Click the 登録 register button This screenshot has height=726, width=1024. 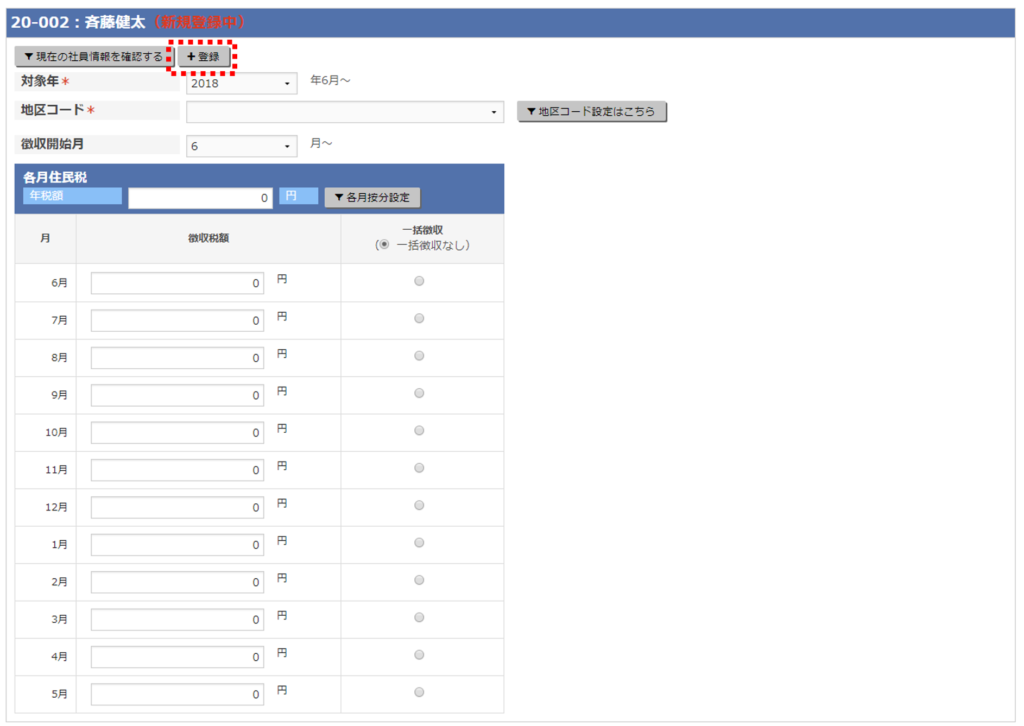click(x=203, y=57)
